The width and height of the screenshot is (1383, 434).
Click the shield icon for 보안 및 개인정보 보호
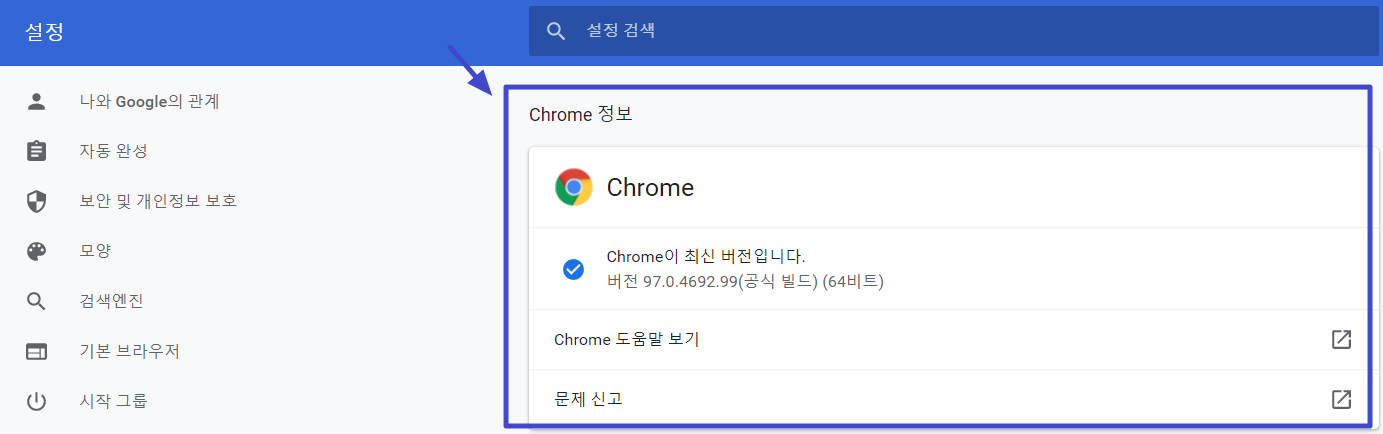coord(37,201)
